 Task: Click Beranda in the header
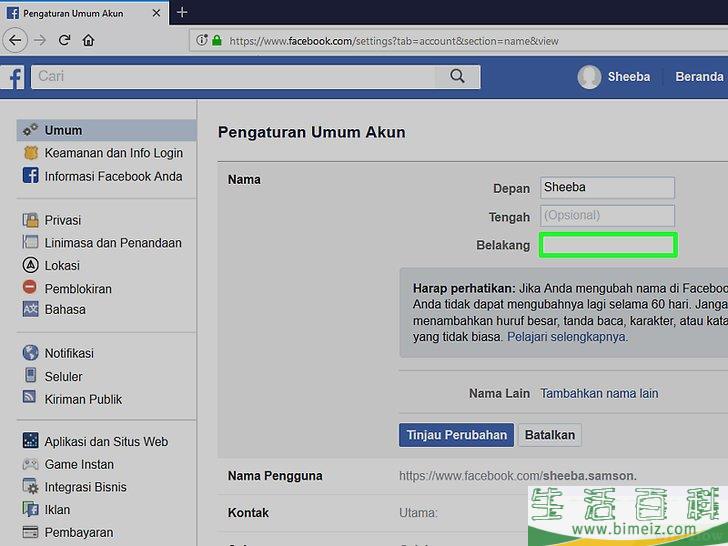[x=699, y=77]
